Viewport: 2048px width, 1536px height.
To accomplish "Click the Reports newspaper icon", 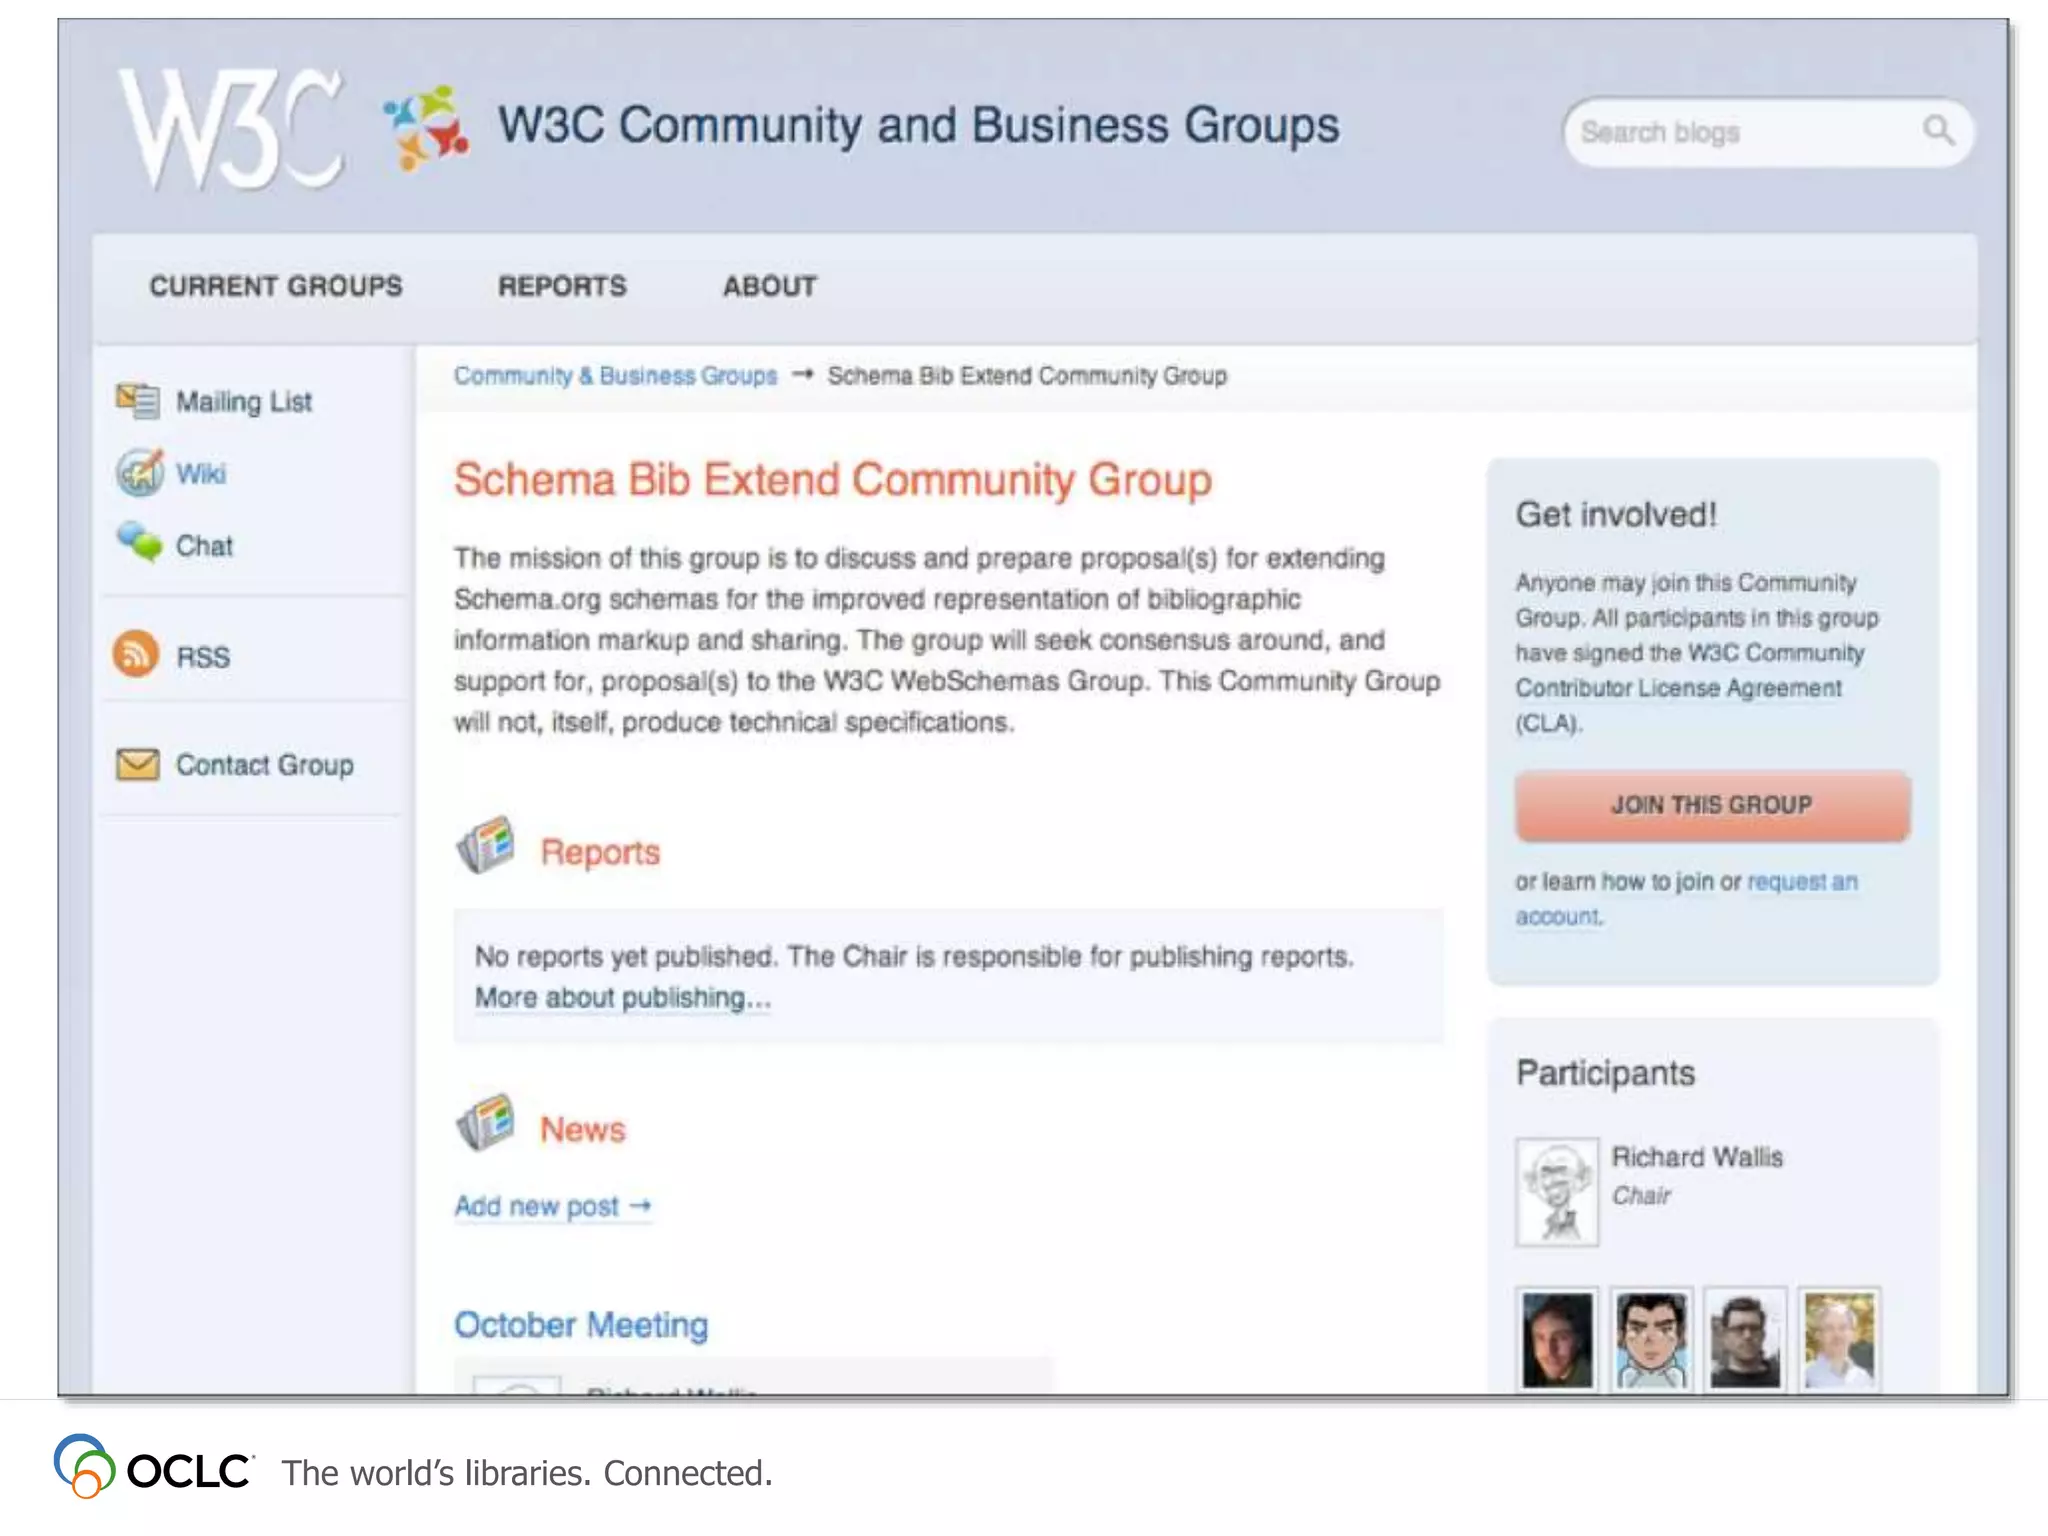I will tap(486, 846).
